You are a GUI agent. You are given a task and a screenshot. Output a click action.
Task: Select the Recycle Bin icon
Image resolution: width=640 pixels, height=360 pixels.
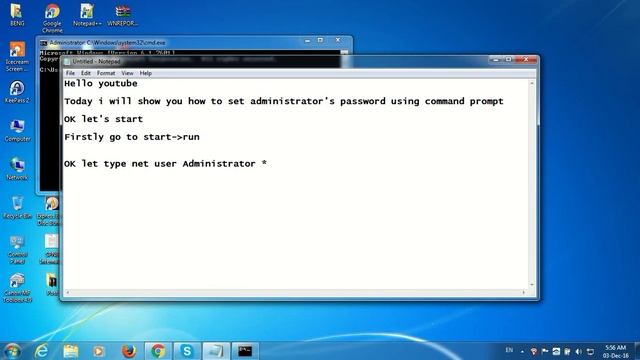click(17, 207)
